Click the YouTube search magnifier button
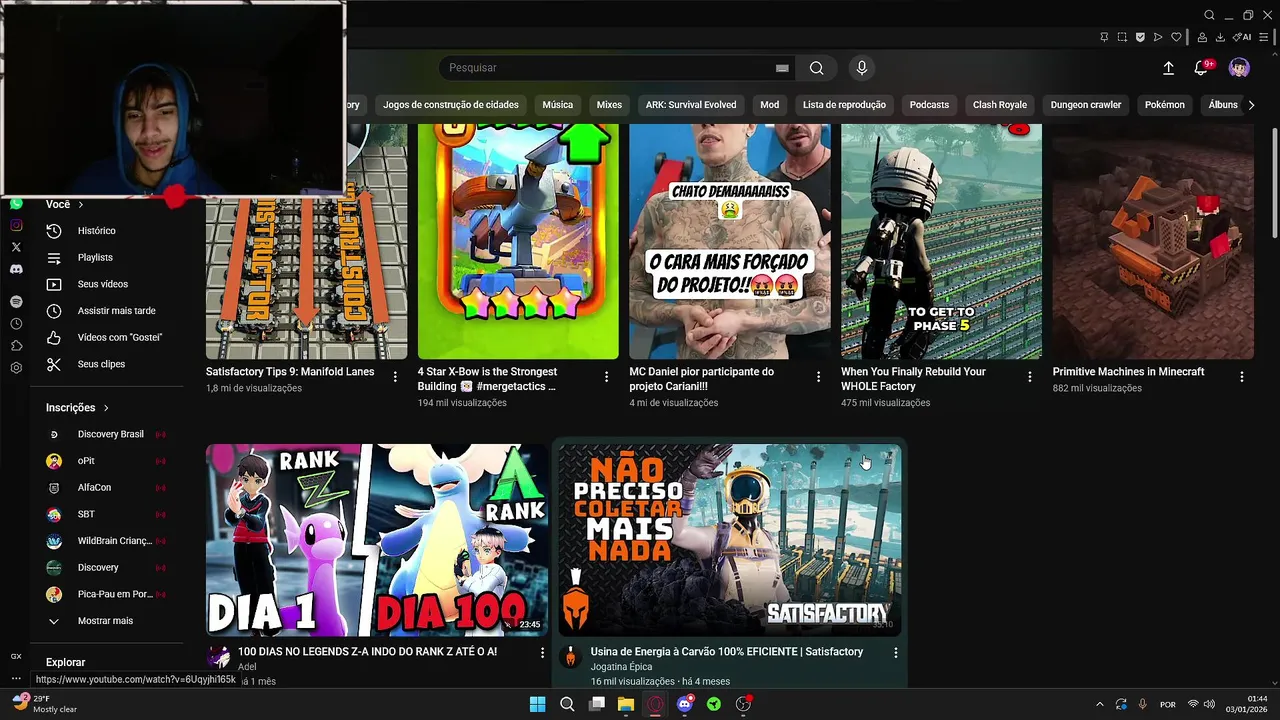Image resolution: width=1280 pixels, height=720 pixels. pos(817,68)
